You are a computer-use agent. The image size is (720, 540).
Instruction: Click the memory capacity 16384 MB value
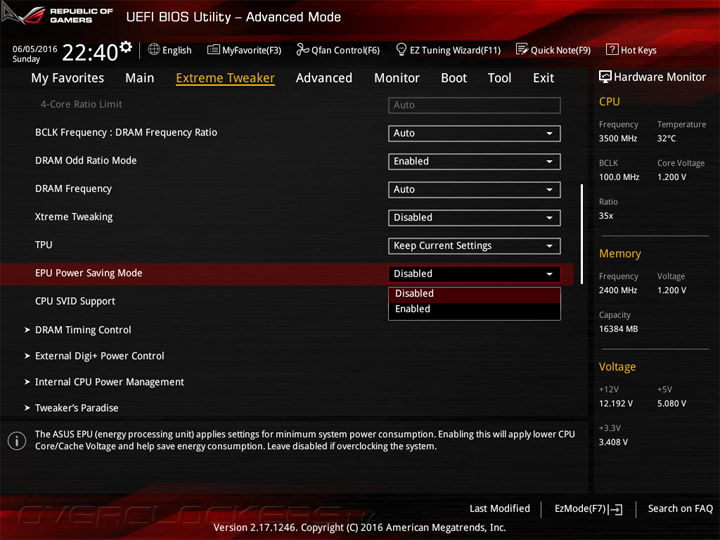[618, 329]
